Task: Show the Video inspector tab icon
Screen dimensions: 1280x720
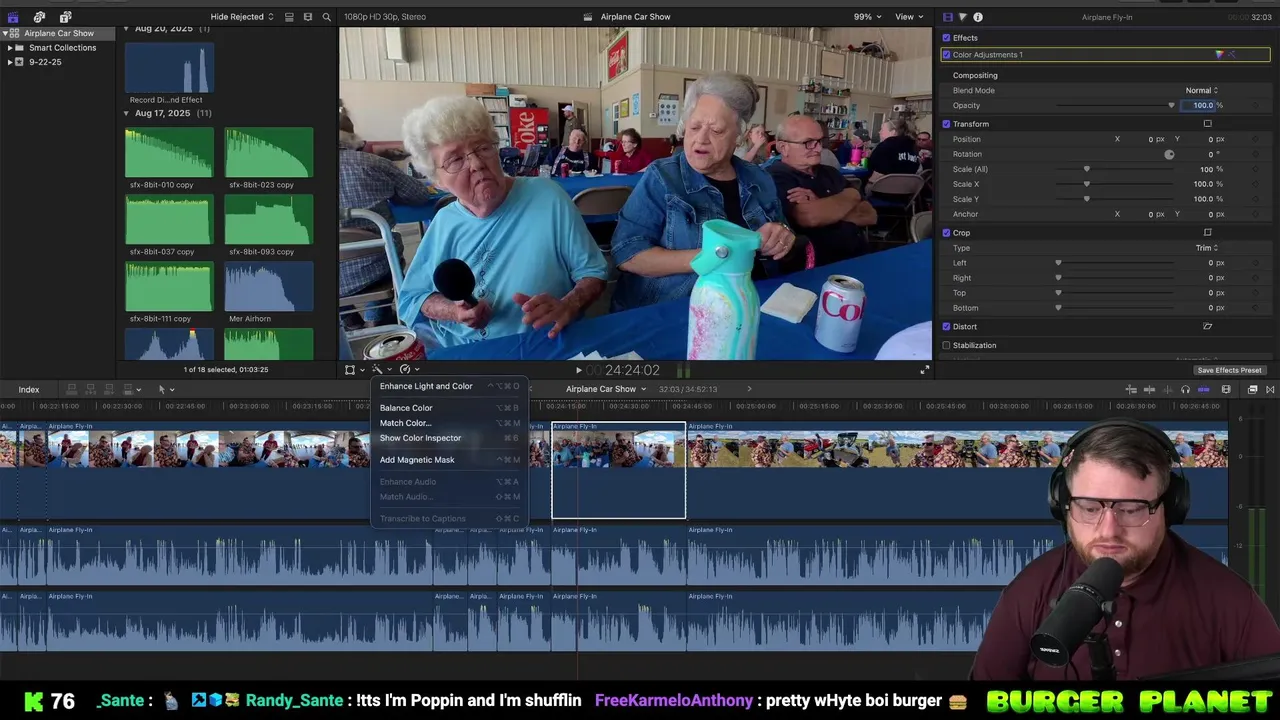Action: coord(948,17)
